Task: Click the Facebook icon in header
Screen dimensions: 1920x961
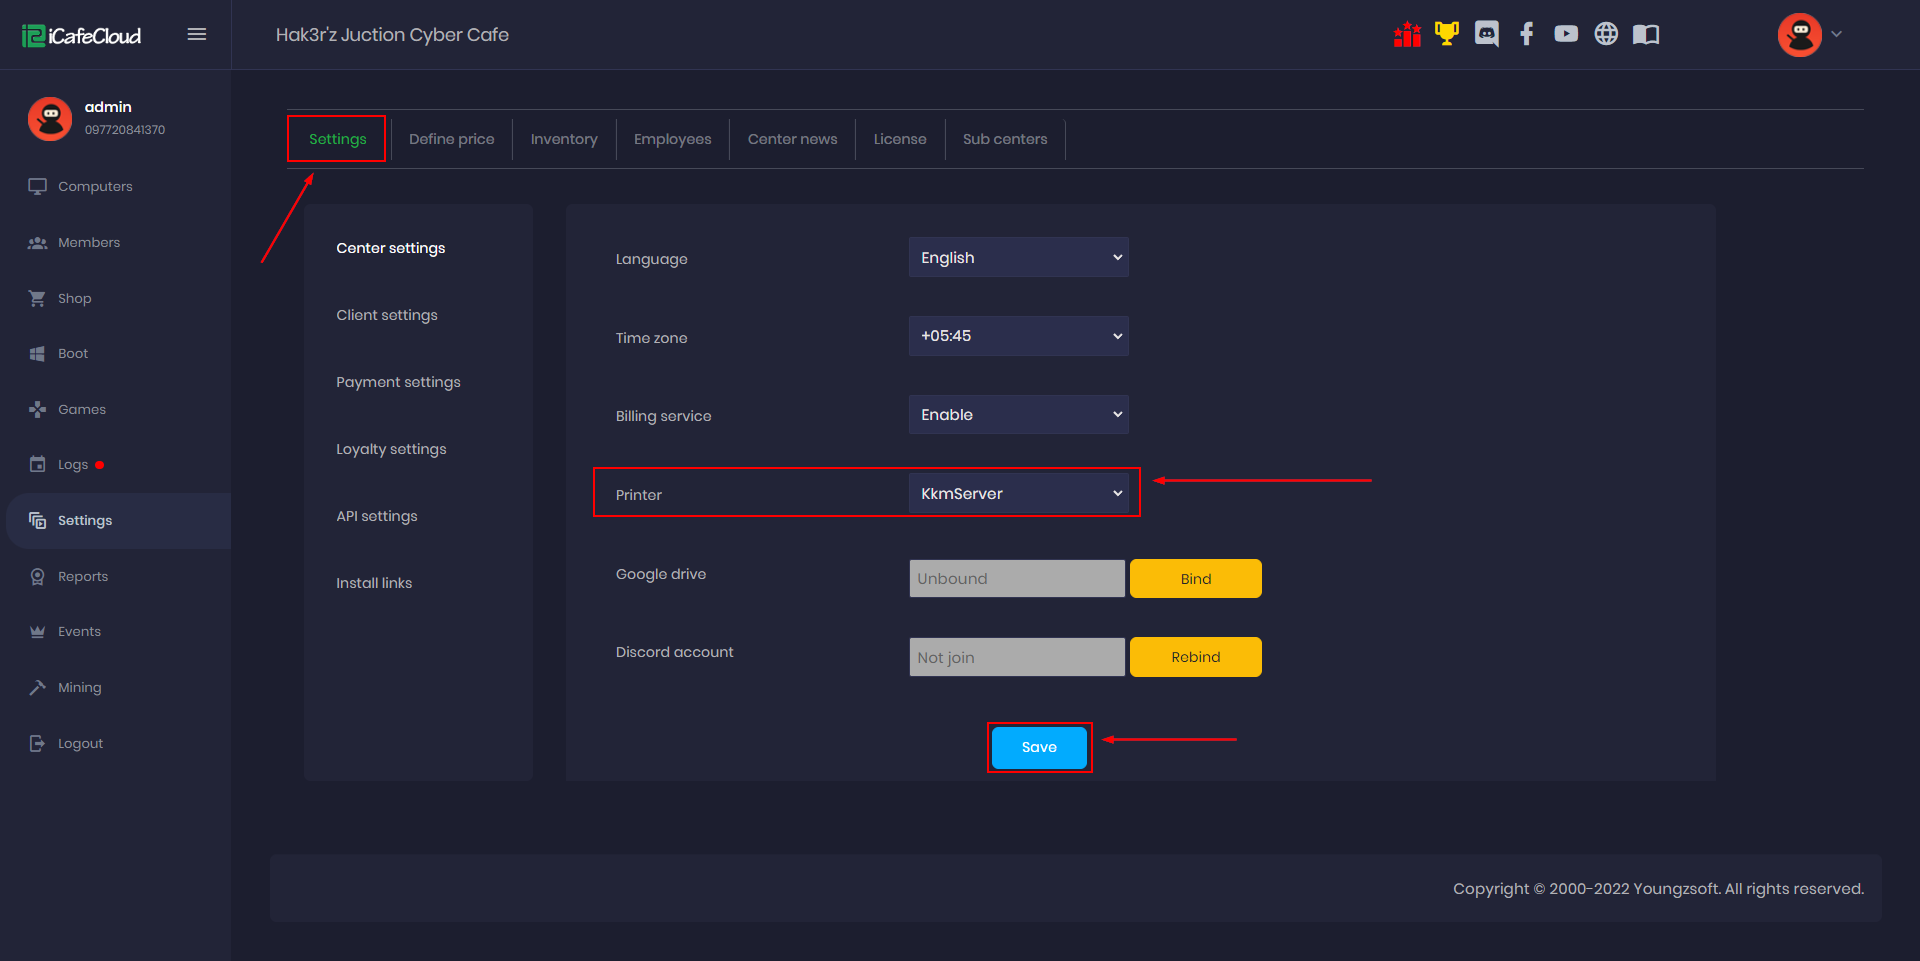Action: pyautogui.click(x=1526, y=34)
